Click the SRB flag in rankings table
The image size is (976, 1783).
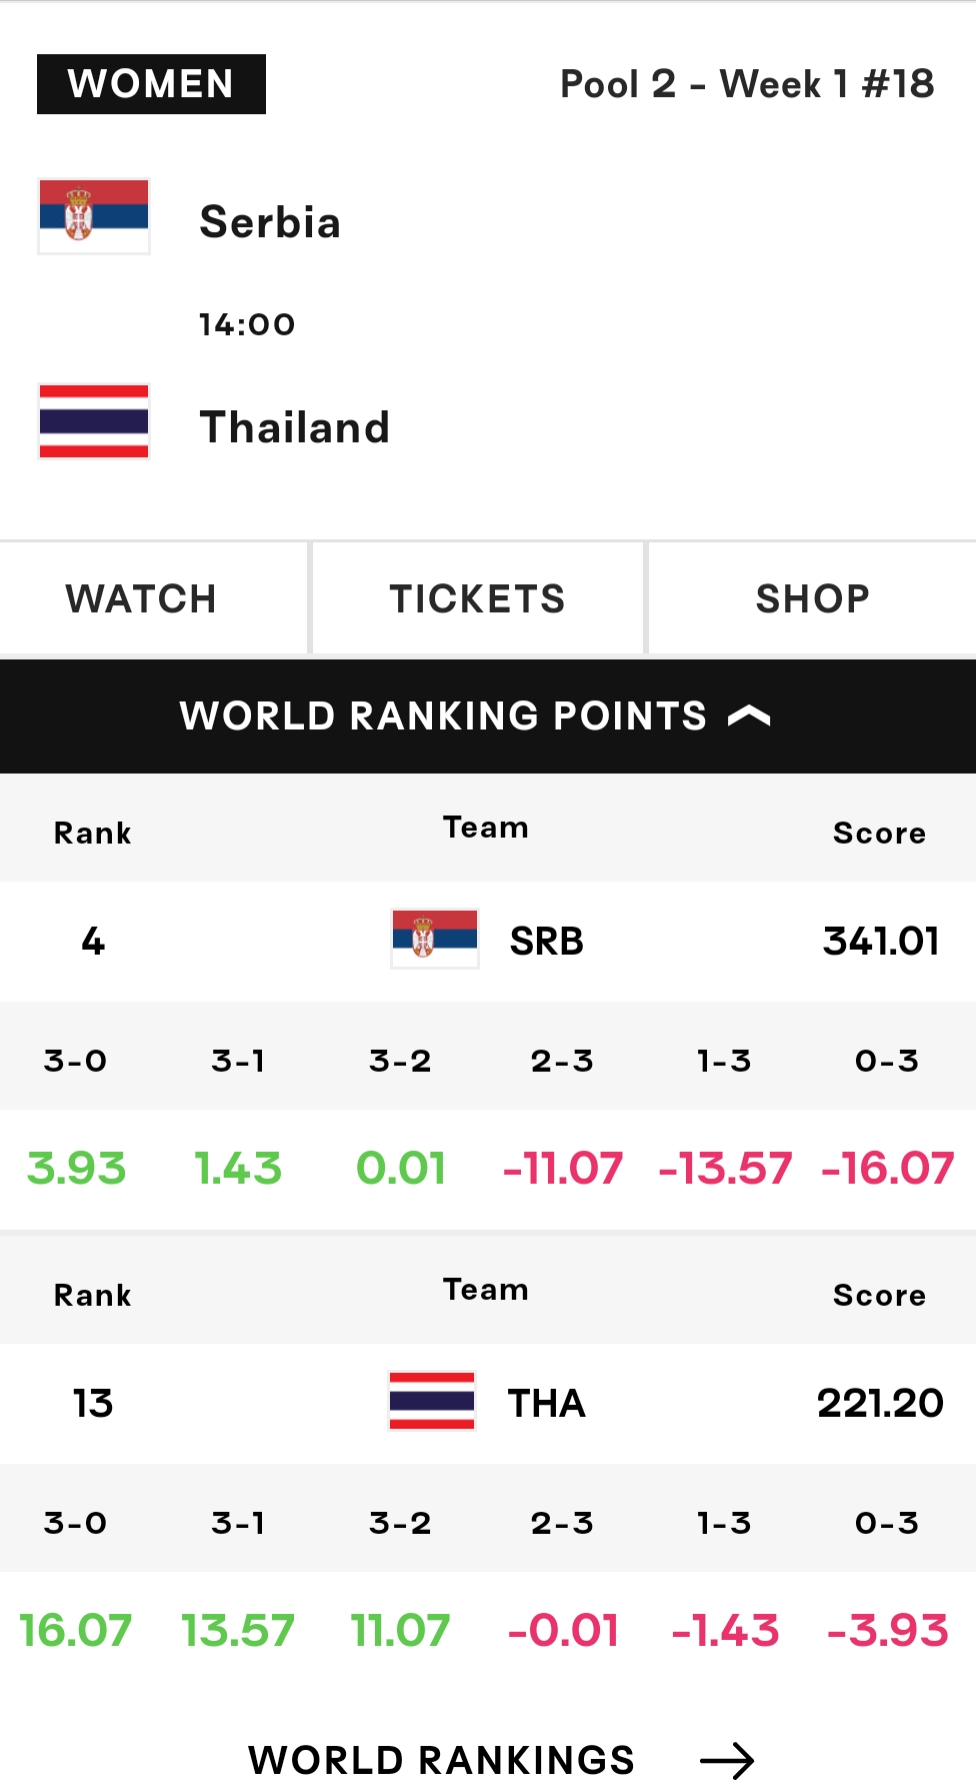pyautogui.click(x=435, y=938)
